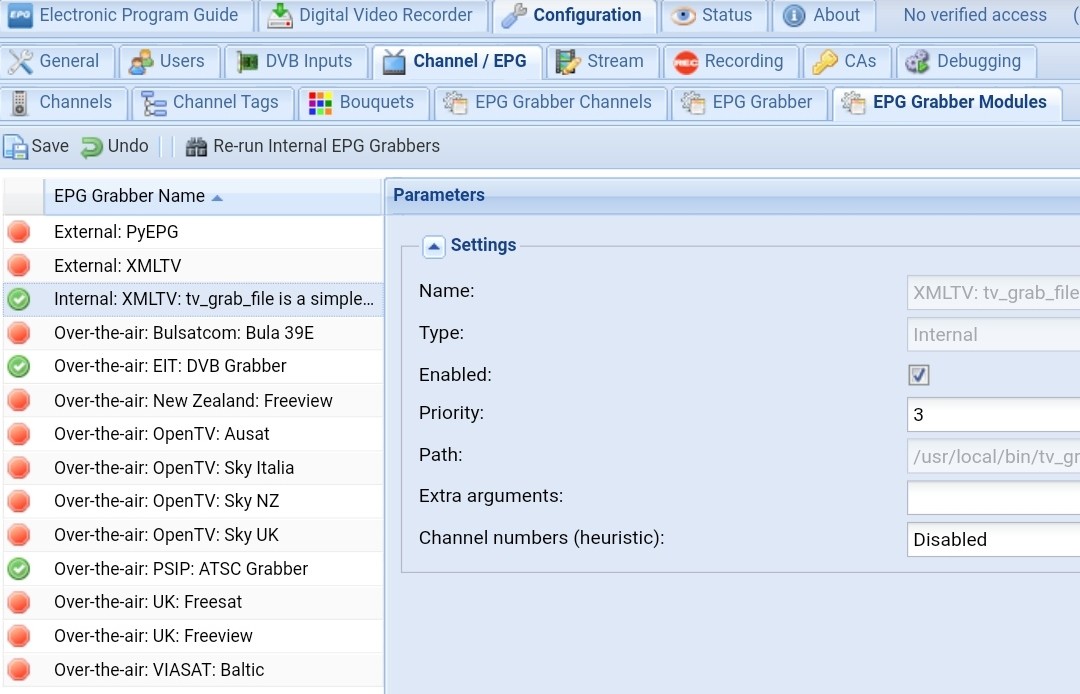
Task: Click green enabled icon for Internal XMLTV
Action: coord(19,299)
